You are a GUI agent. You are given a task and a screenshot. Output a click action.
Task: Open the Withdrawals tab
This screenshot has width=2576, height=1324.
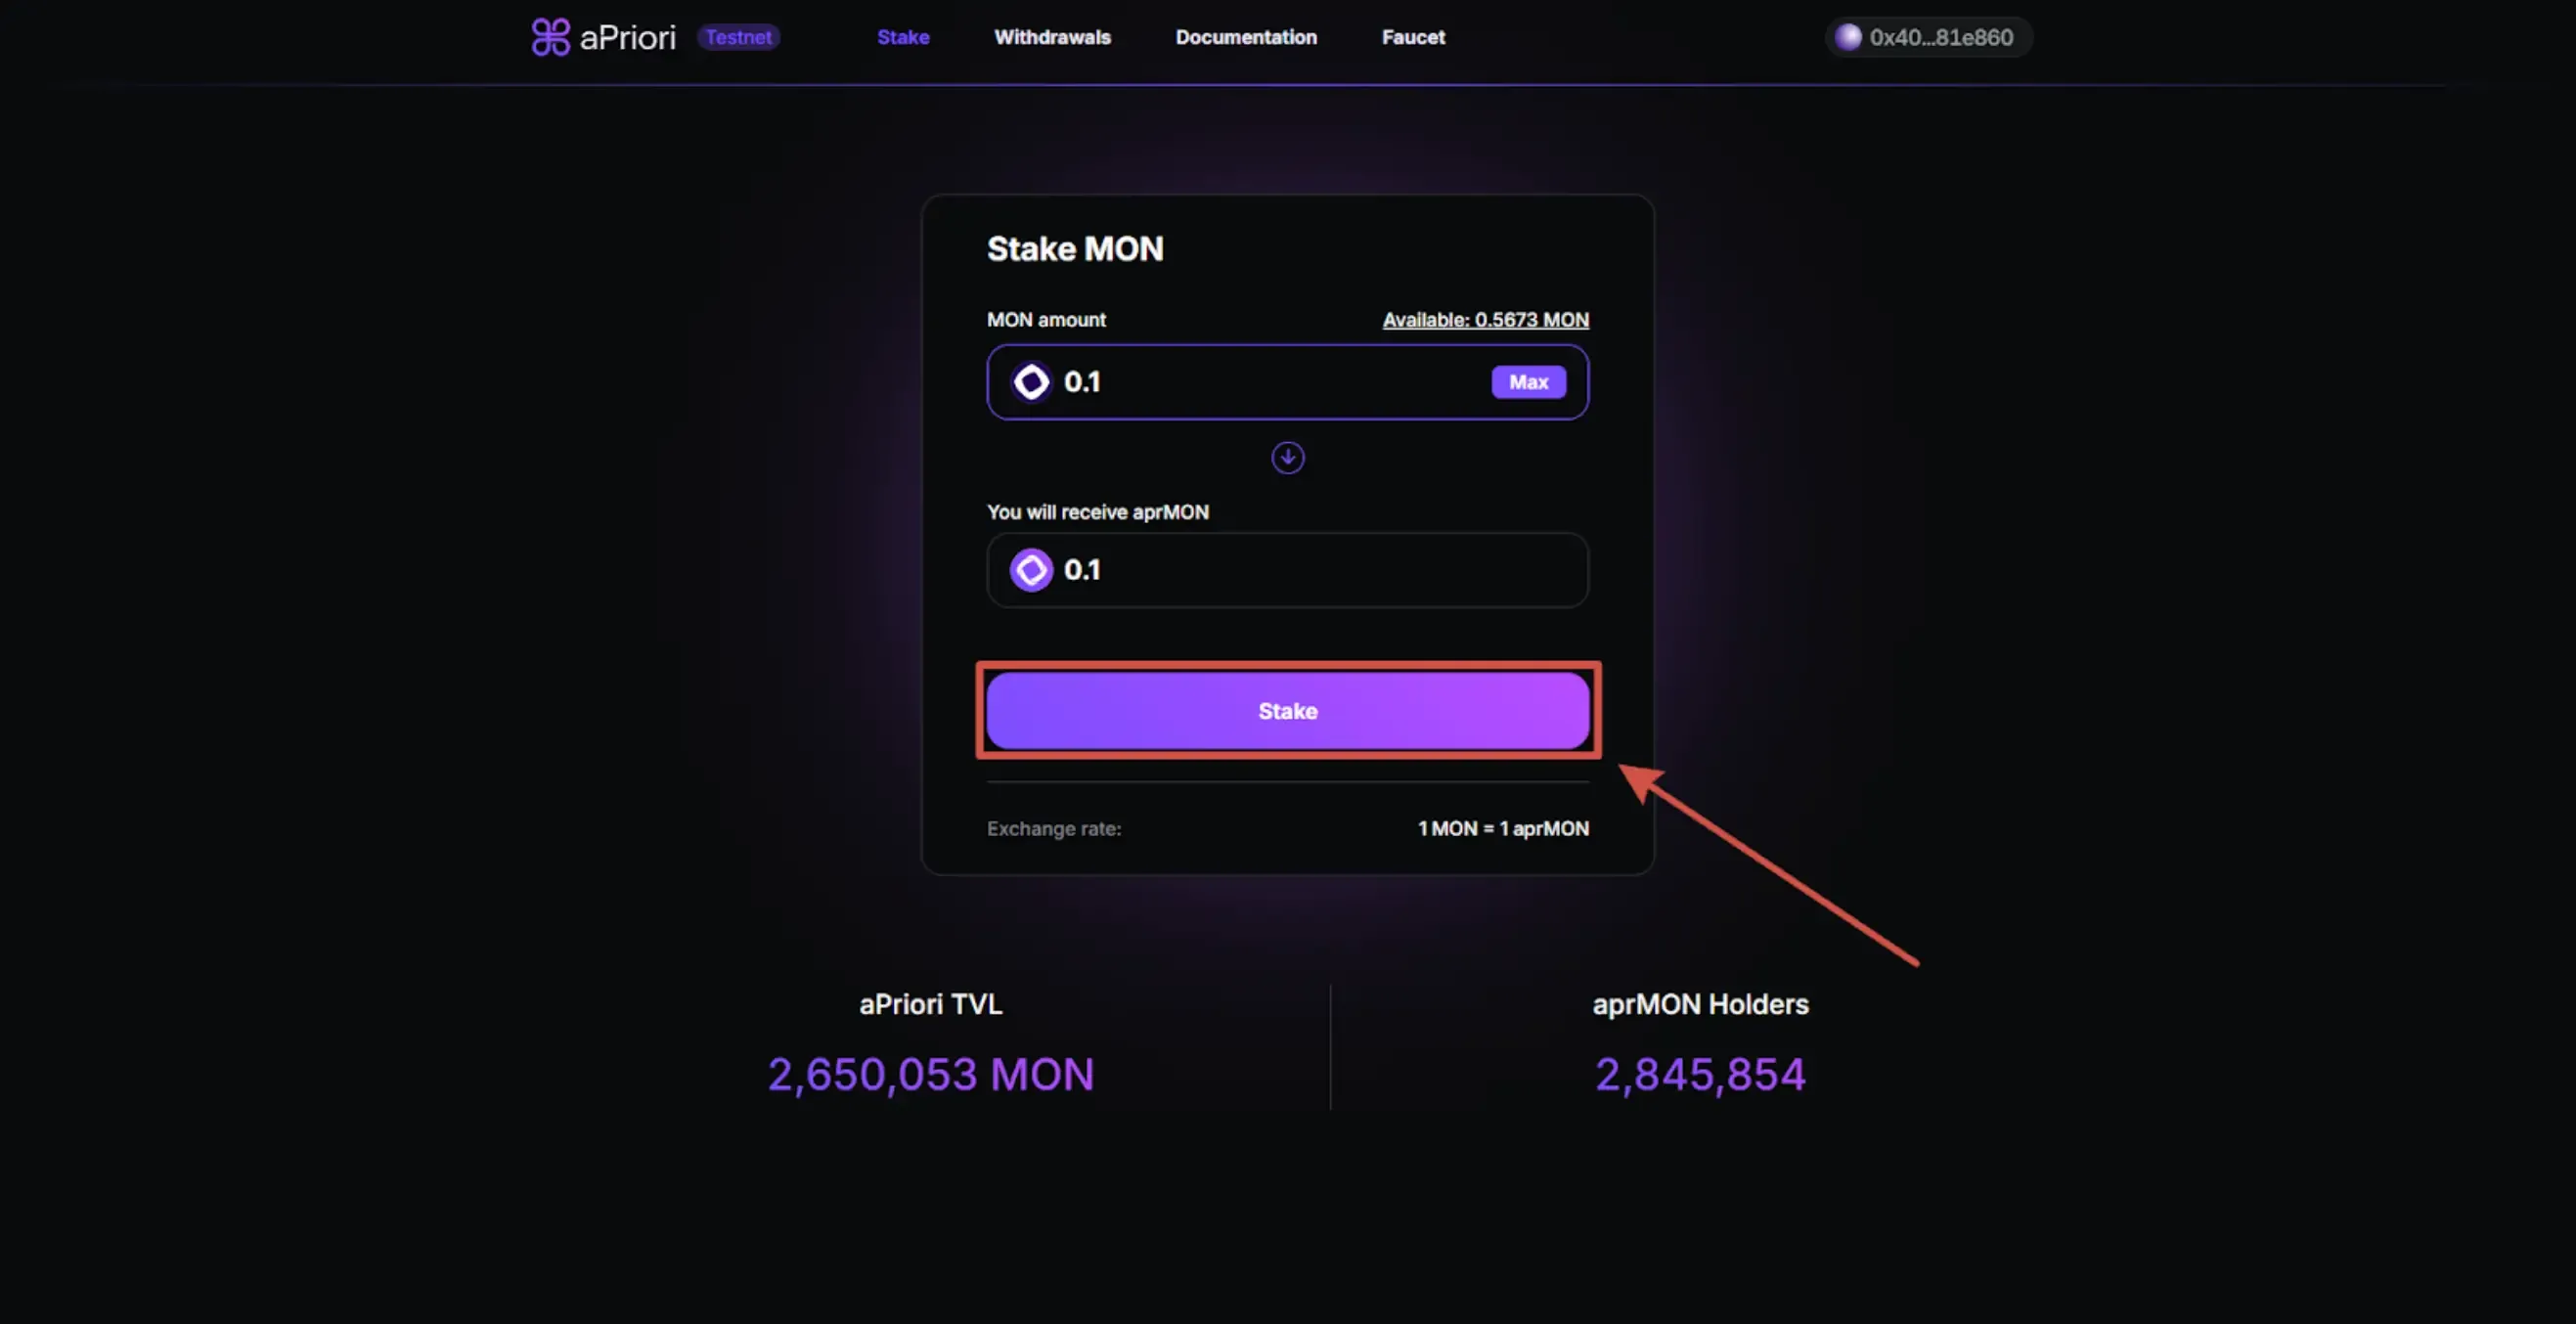coord(1052,38)
